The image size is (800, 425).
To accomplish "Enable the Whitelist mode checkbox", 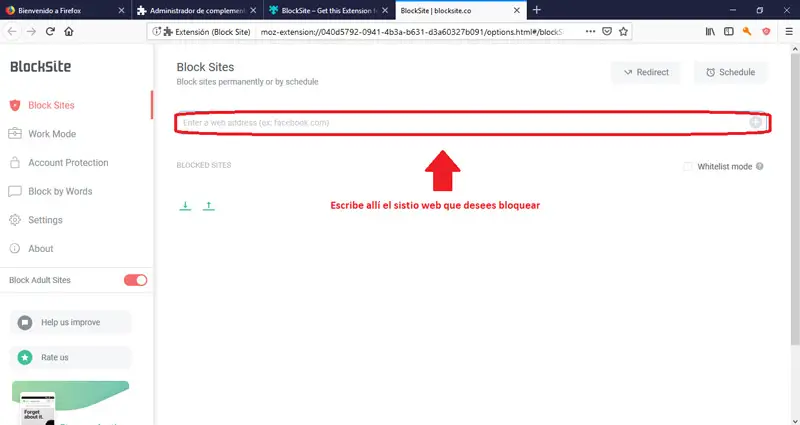I will pos(688,166).
